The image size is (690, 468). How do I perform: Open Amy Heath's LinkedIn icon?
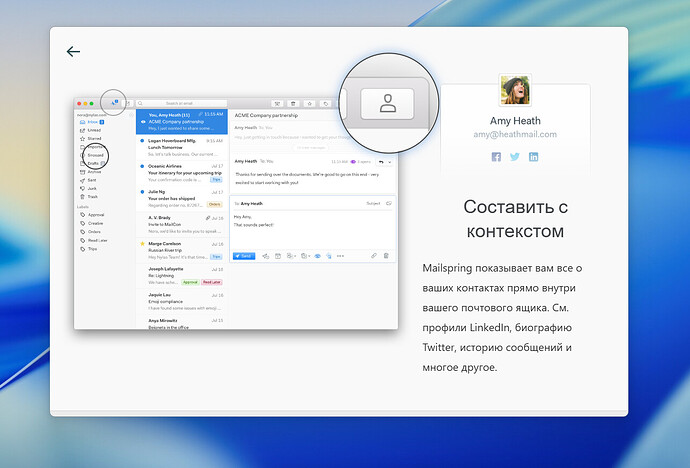(x=533, y=157)
